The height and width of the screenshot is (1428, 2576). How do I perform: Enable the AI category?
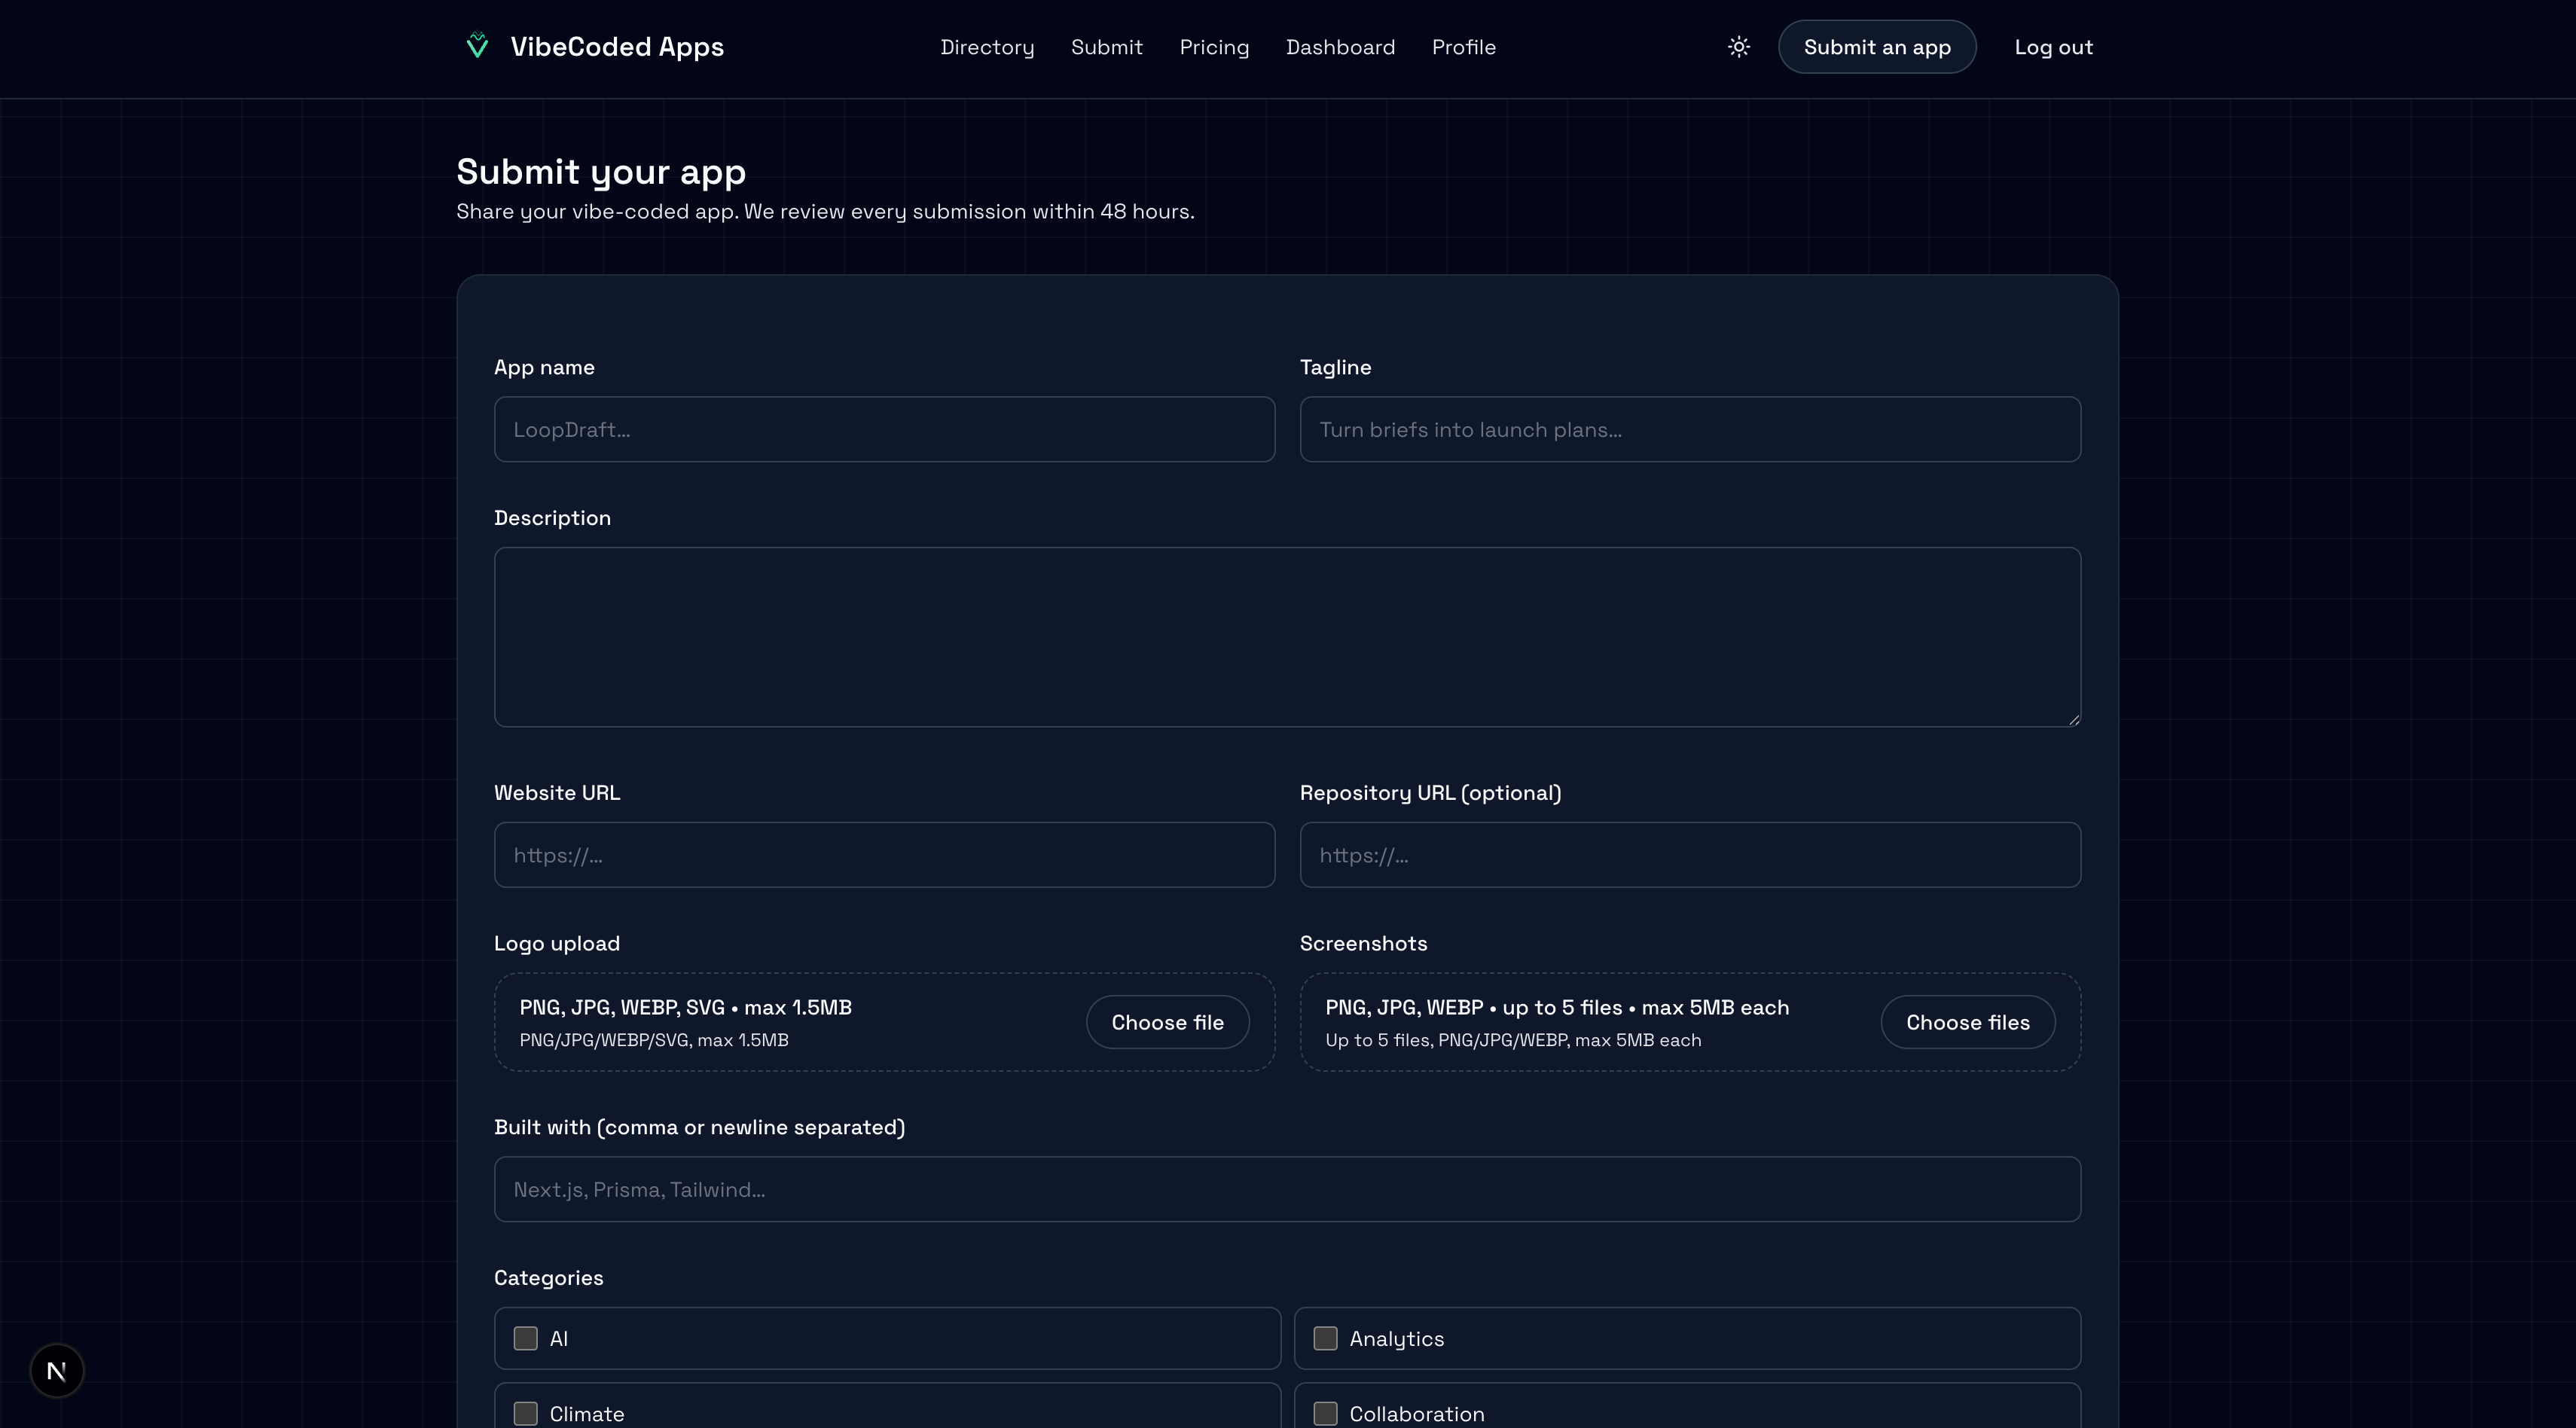pyautogui.click(x=525, y=1338)
